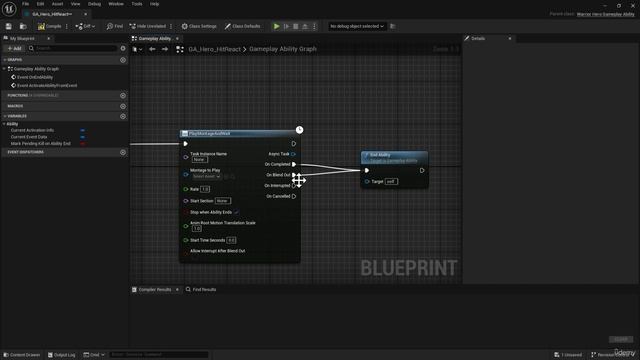
Task: Open Class Settings
Action: pos(199,26)
